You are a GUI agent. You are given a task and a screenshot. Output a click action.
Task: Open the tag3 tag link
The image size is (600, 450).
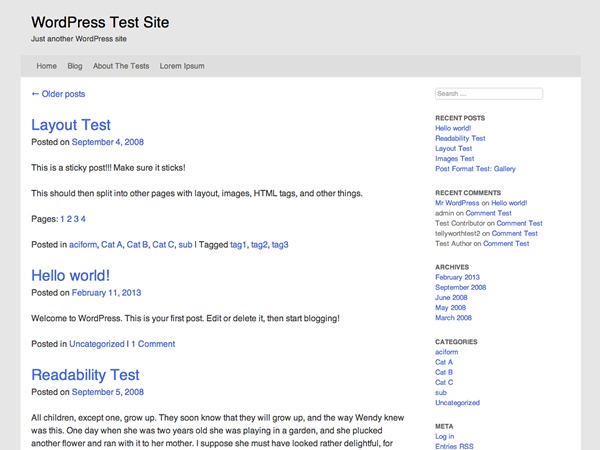click(x=280, y=245)
